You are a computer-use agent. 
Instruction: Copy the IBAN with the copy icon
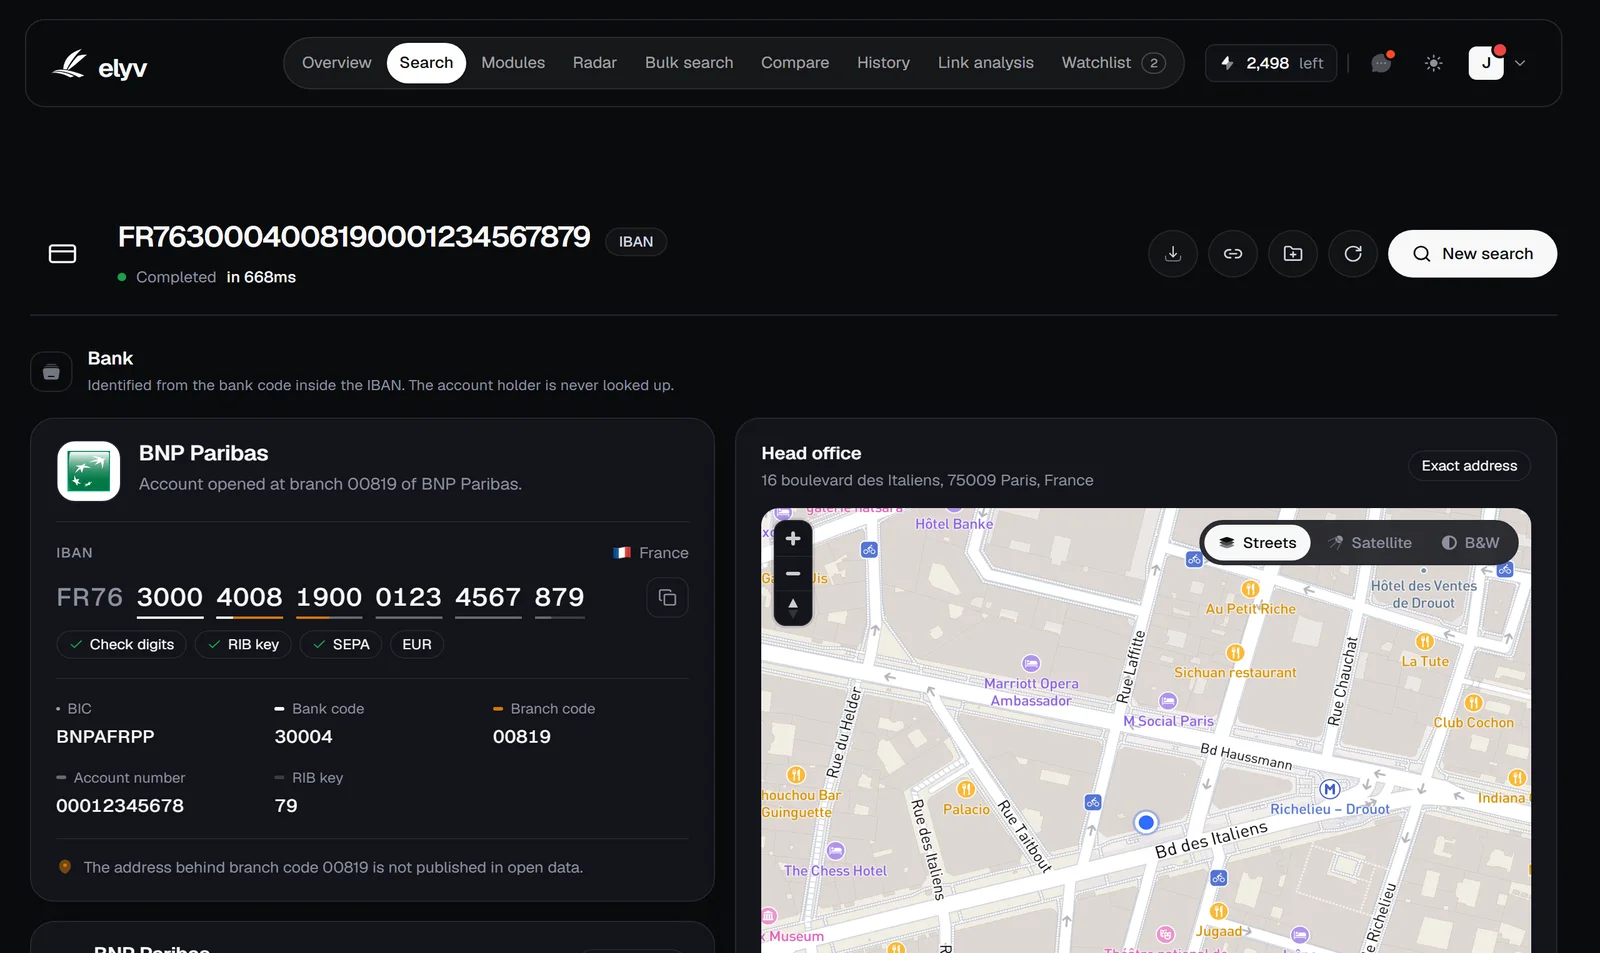click(x=667, y=598)
